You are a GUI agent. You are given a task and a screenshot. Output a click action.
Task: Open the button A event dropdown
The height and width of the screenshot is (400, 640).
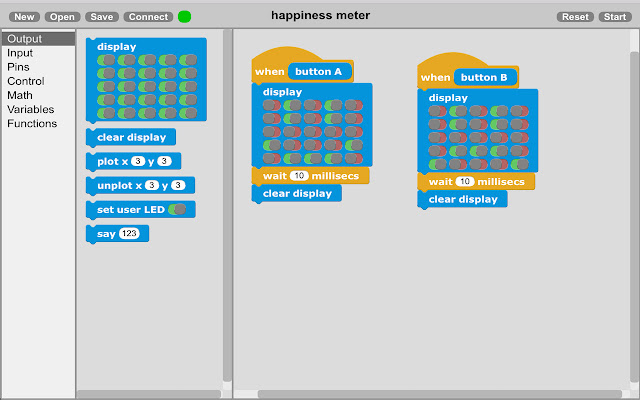point(320,72)
